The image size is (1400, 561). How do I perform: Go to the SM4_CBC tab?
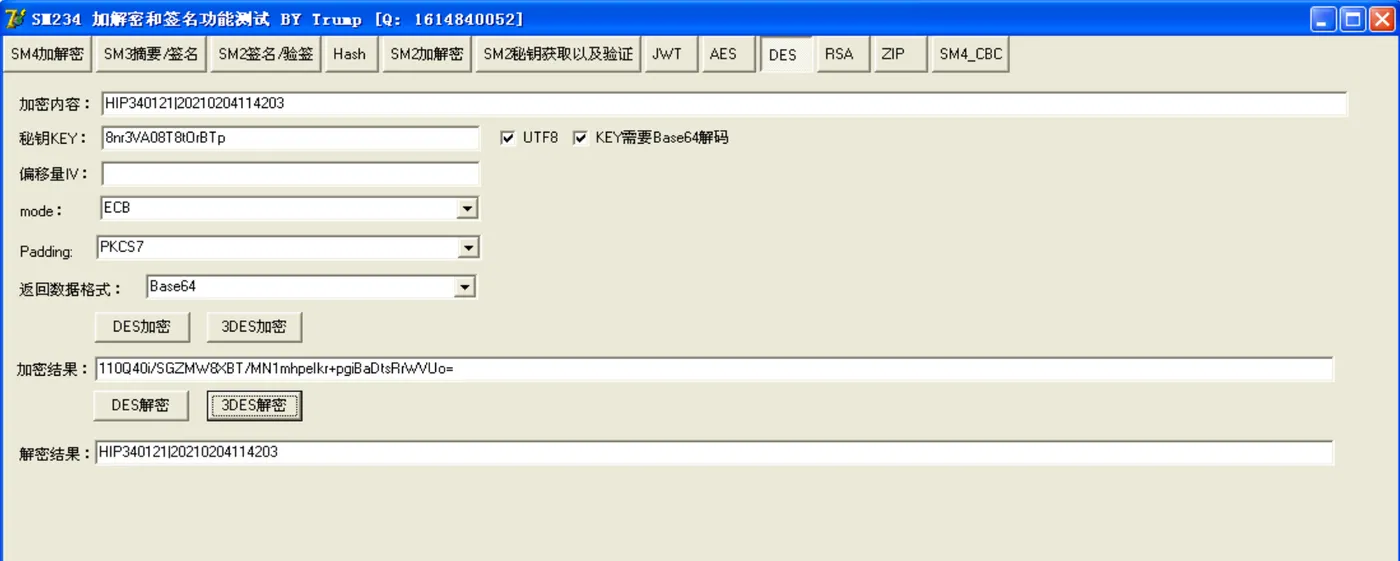coord(970,55)
